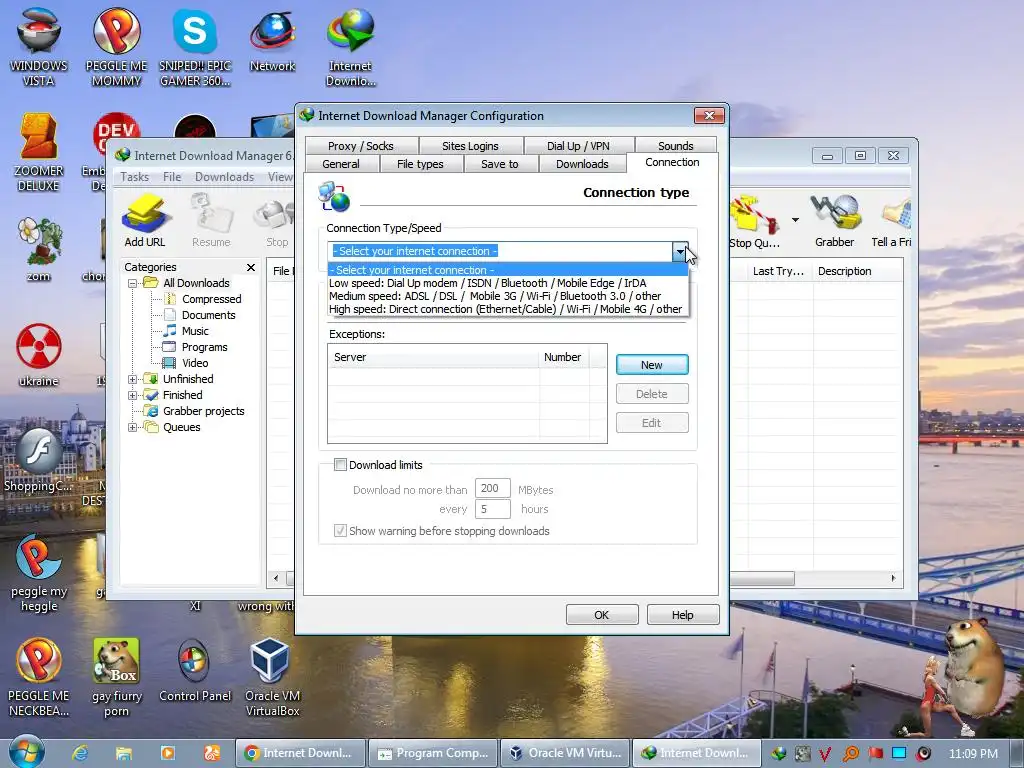Select Medium speed ADSL / DSL option
Viewport: 1024px width, 768px height.
(x=507, y=296)
